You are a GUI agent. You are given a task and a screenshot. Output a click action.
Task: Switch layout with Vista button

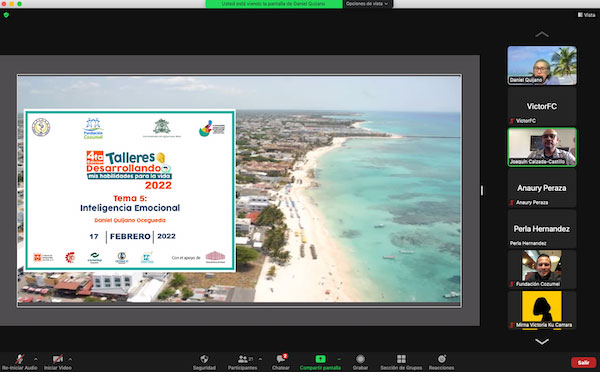point(587,15)
